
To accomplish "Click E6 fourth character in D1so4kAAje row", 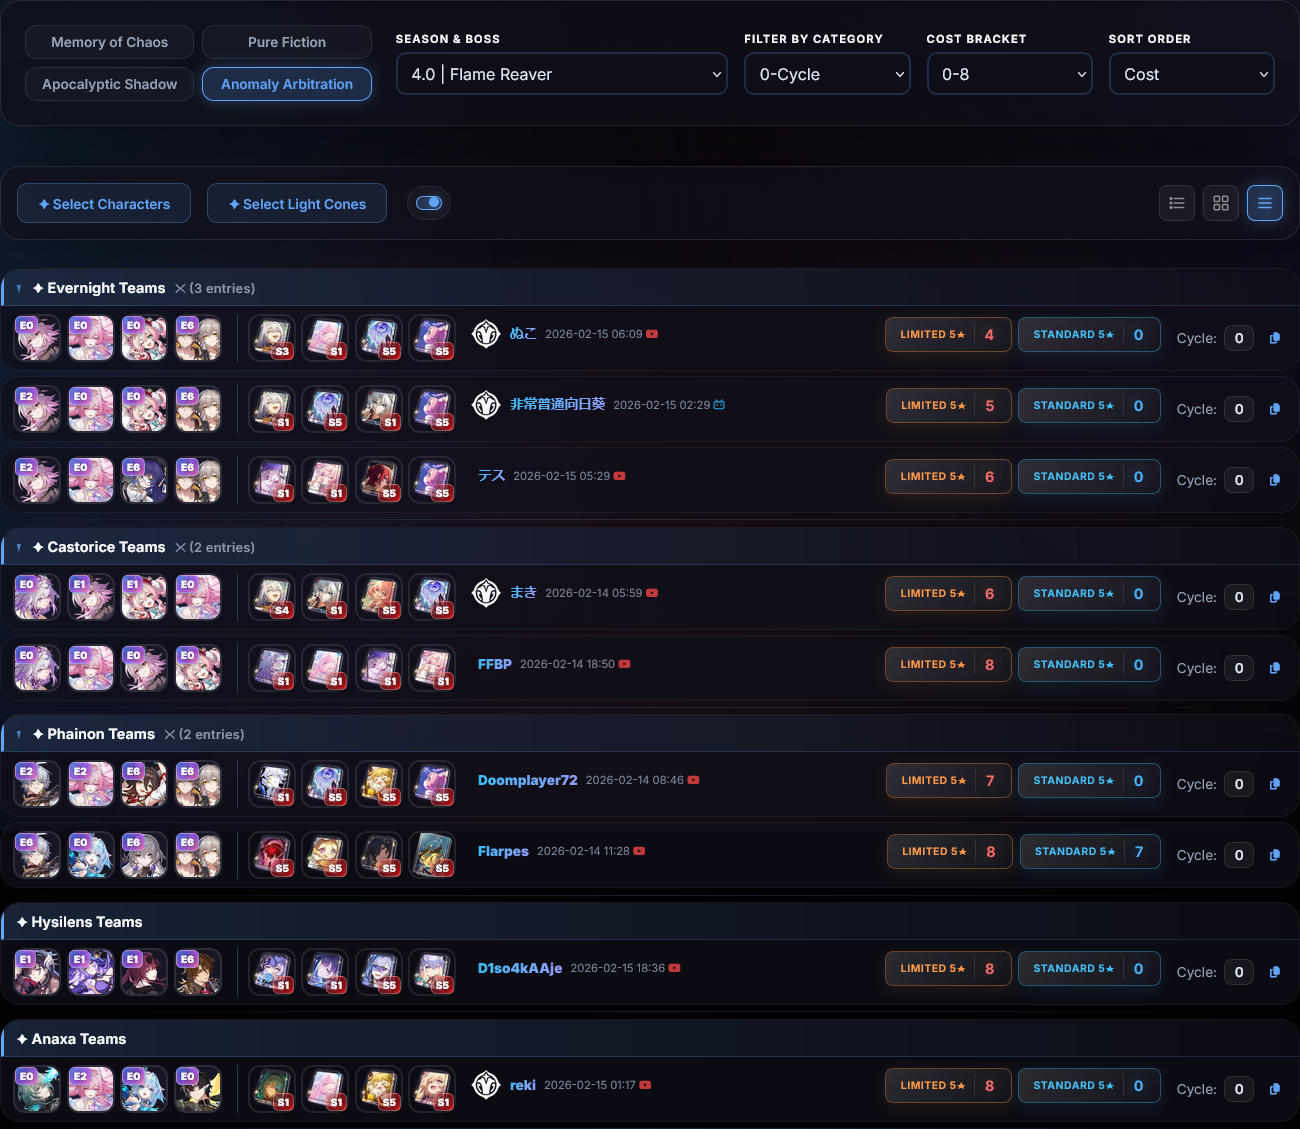I will coord(198,973).
